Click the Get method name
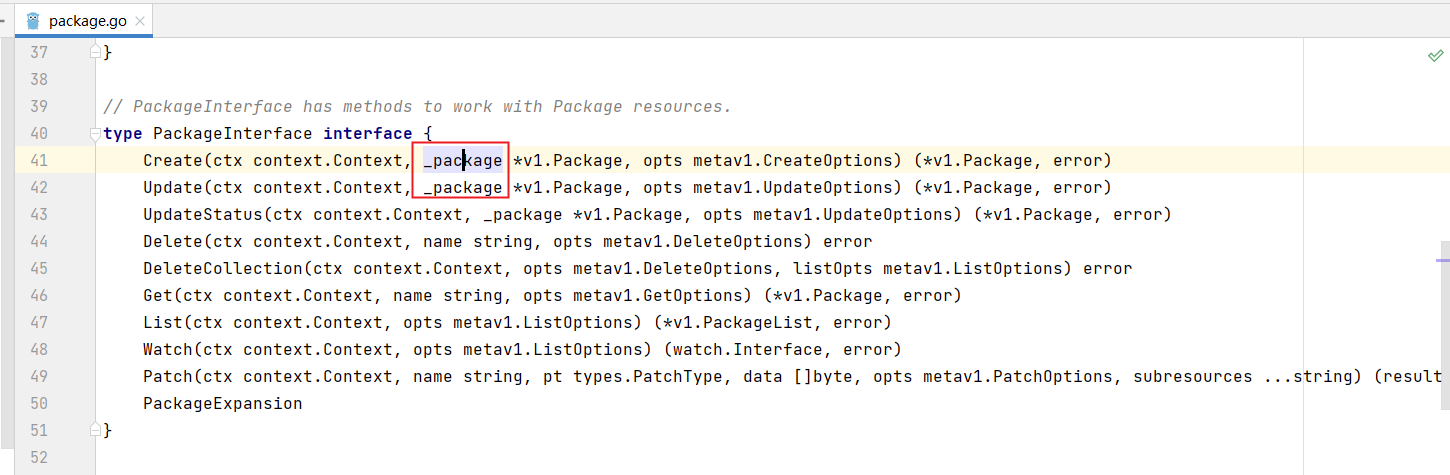Image resolution: width=1450 pixels, height=475 pixels. coord(158,295)
